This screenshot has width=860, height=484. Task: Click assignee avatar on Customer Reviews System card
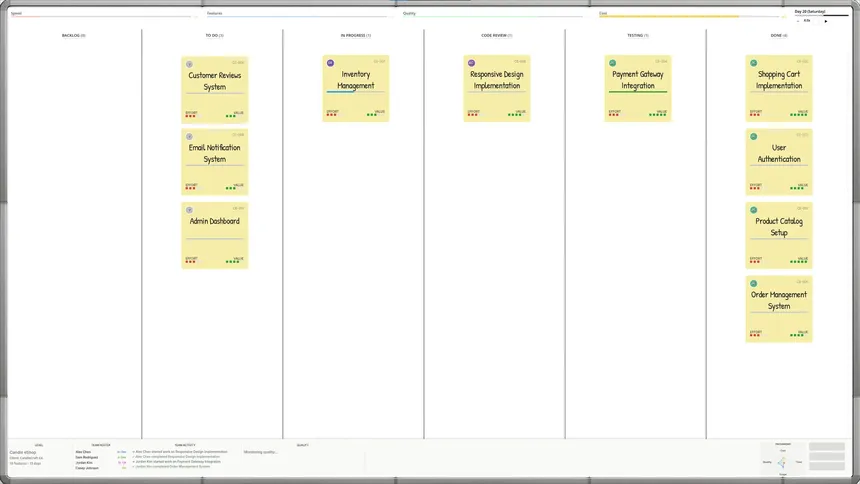click(x=189, y=64)
